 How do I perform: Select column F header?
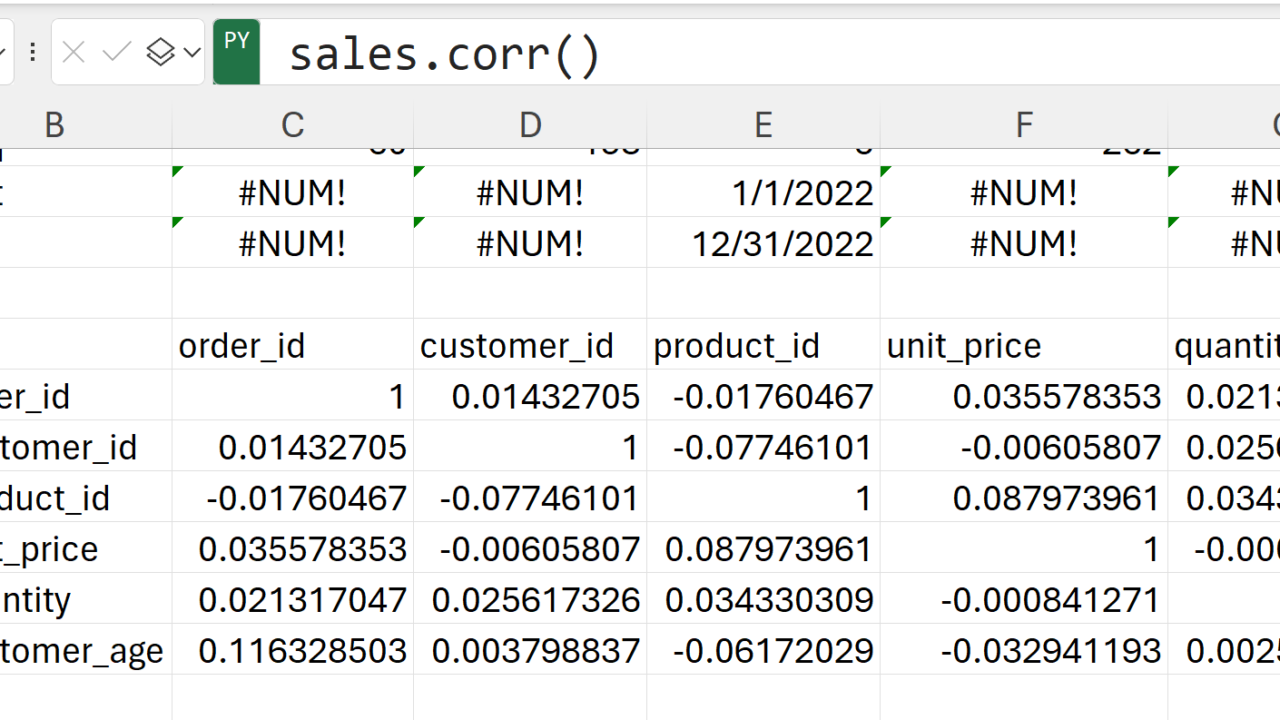coord(1024,125)
